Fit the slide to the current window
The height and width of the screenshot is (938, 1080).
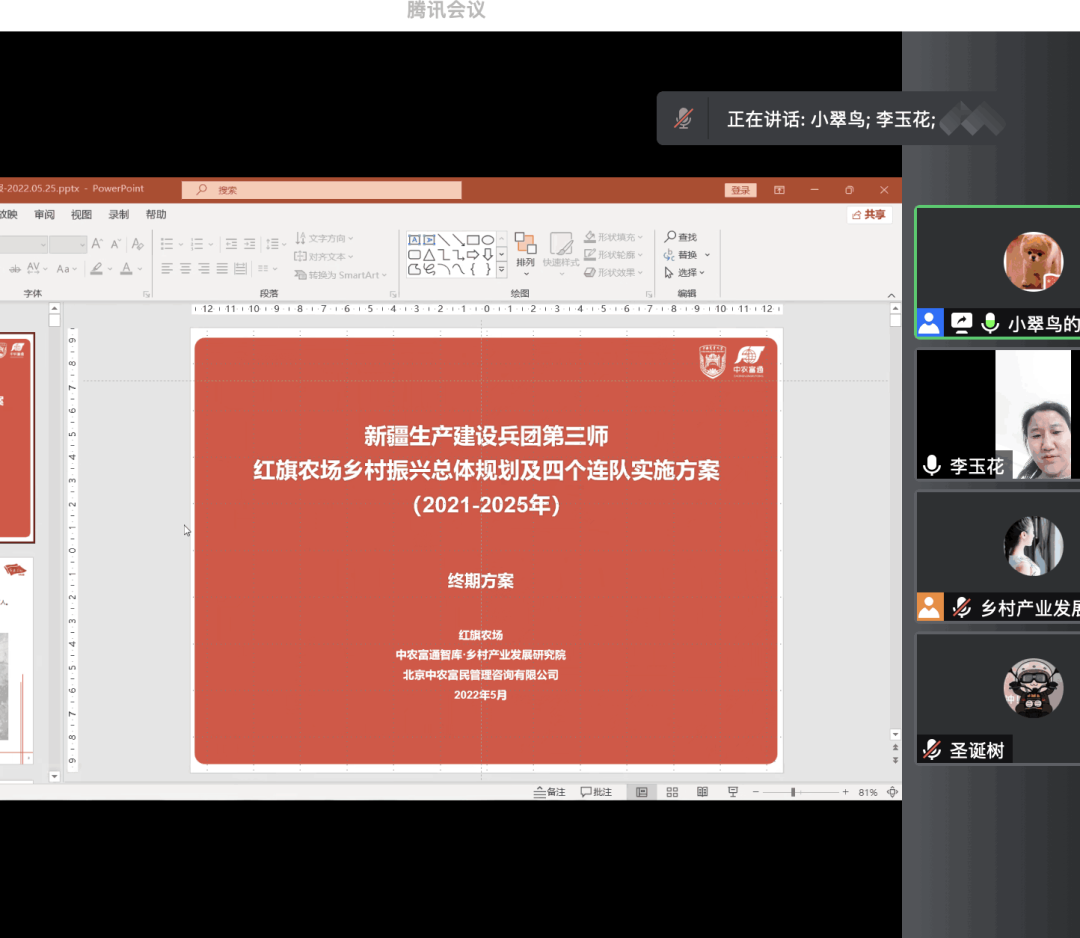(892, 792)
